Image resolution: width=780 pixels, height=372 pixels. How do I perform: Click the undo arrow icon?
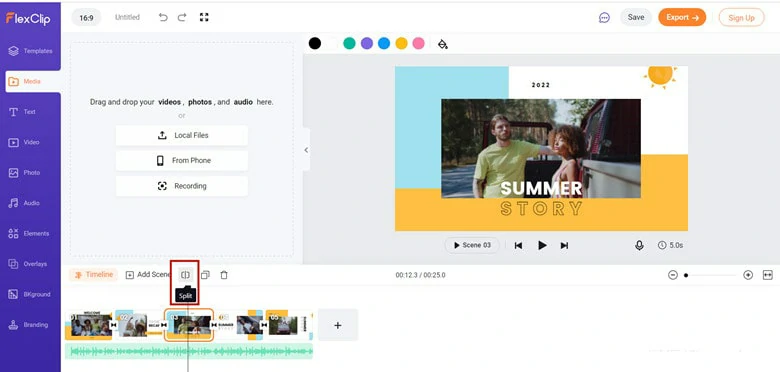pos(163,17)
